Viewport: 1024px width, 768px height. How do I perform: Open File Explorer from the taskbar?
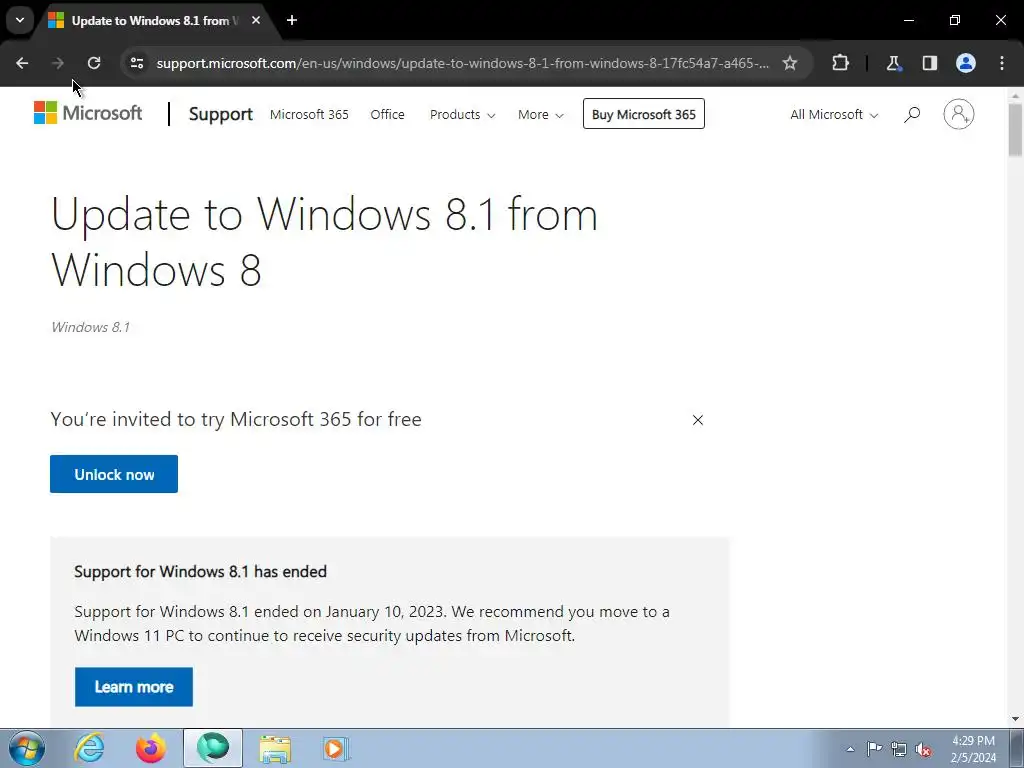pyautogui.click(x=275, y=748)
